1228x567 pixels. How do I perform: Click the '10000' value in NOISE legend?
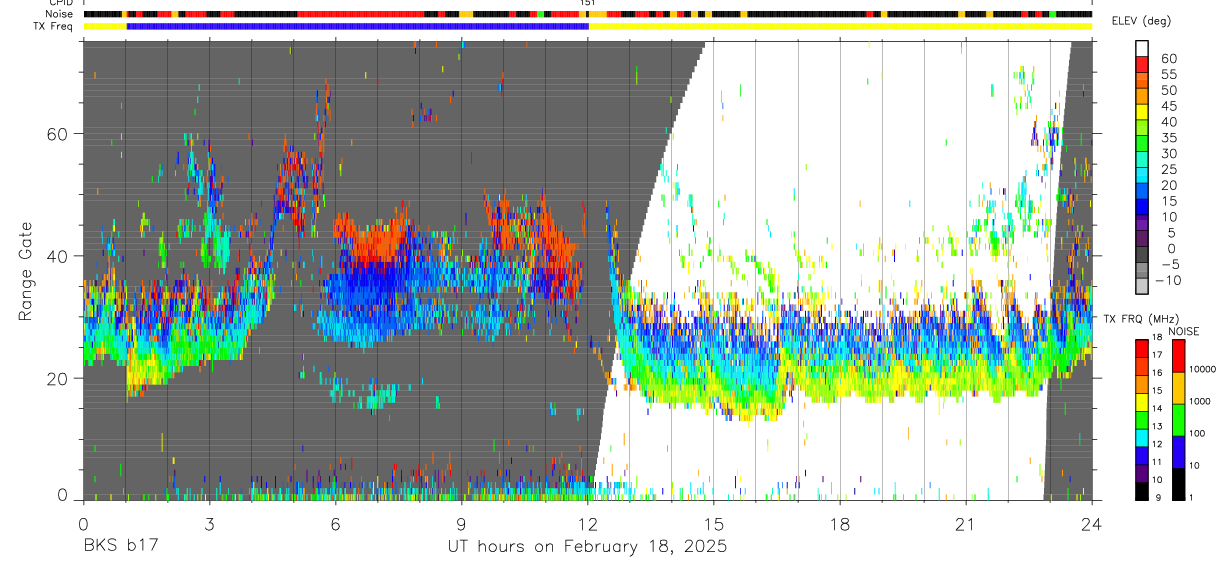(1202, 370)
